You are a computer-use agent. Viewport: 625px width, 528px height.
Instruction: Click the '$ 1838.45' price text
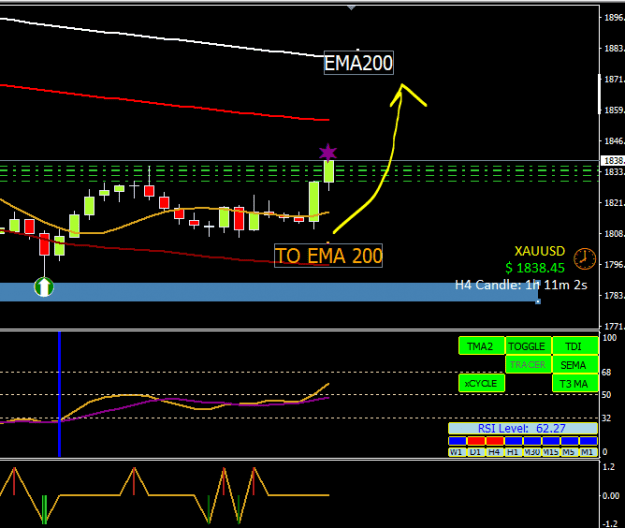pyautogui.click(x=535, y=268)
